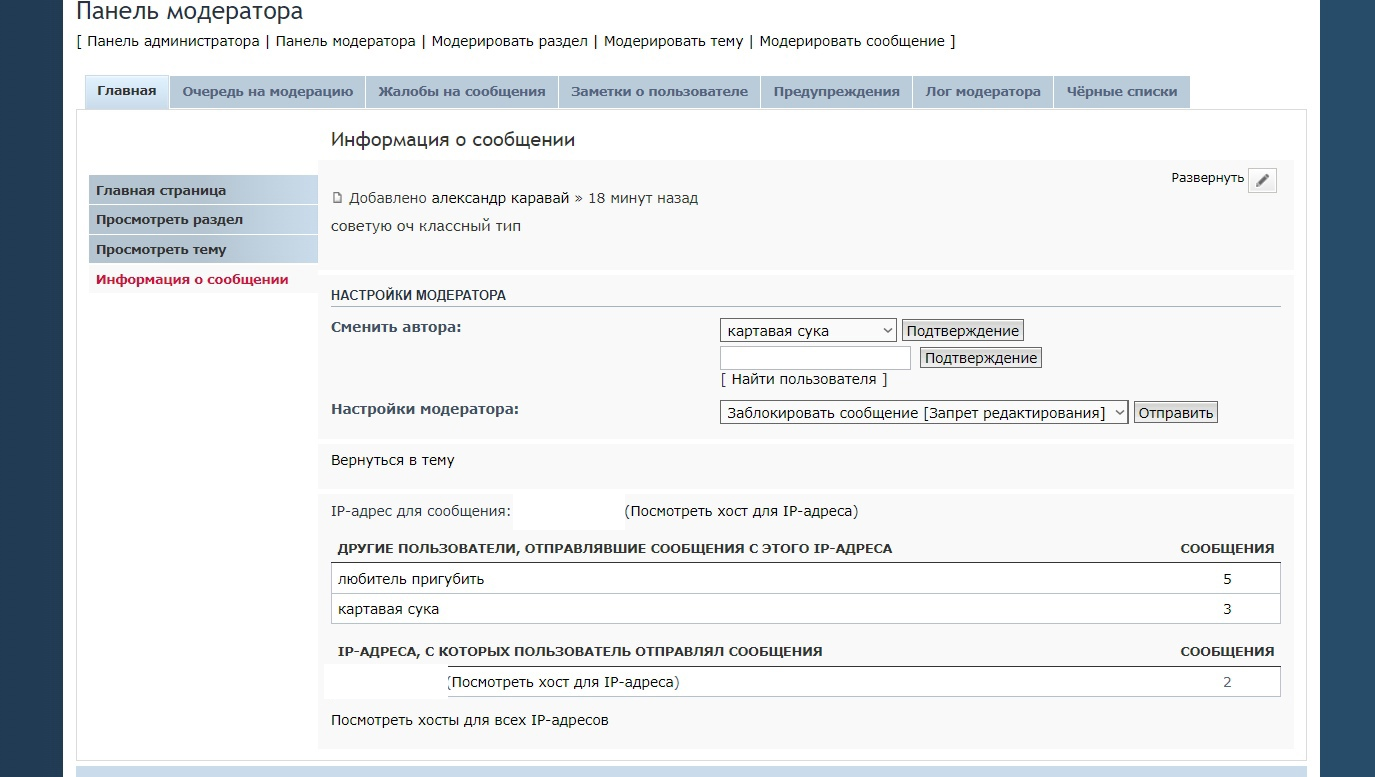Switch to the "Очередь на модерацию" tab
This screenshot has width=1375, height=777.
(267, 91)
